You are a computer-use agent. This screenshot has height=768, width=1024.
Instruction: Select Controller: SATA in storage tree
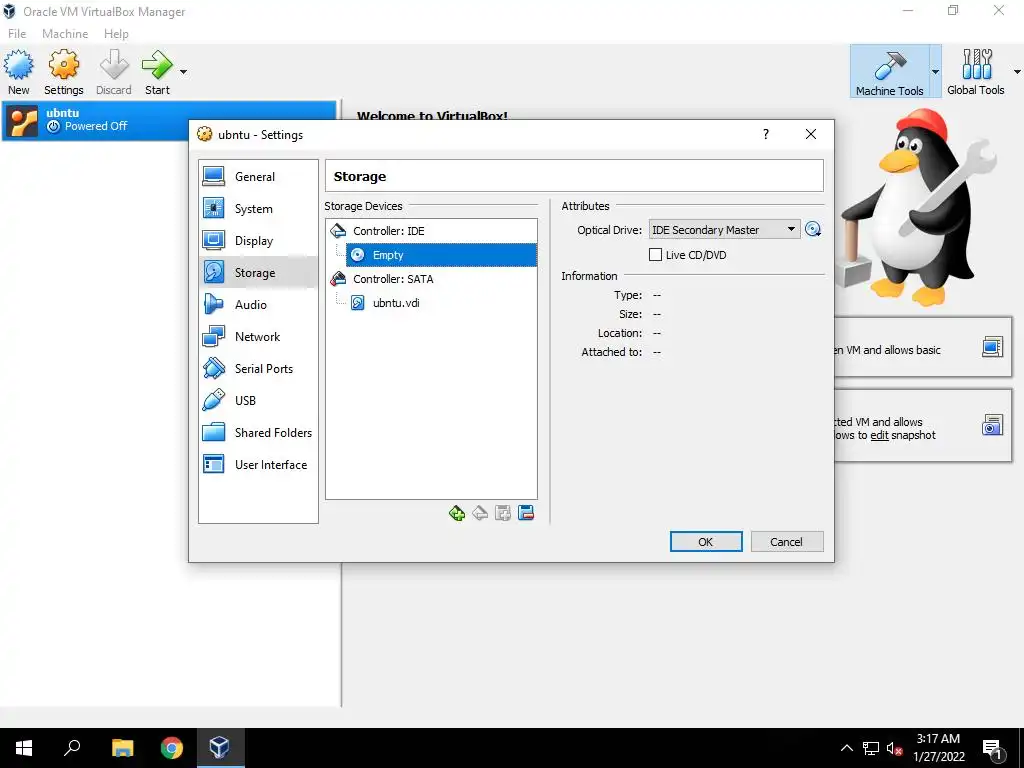pos(431,279)
